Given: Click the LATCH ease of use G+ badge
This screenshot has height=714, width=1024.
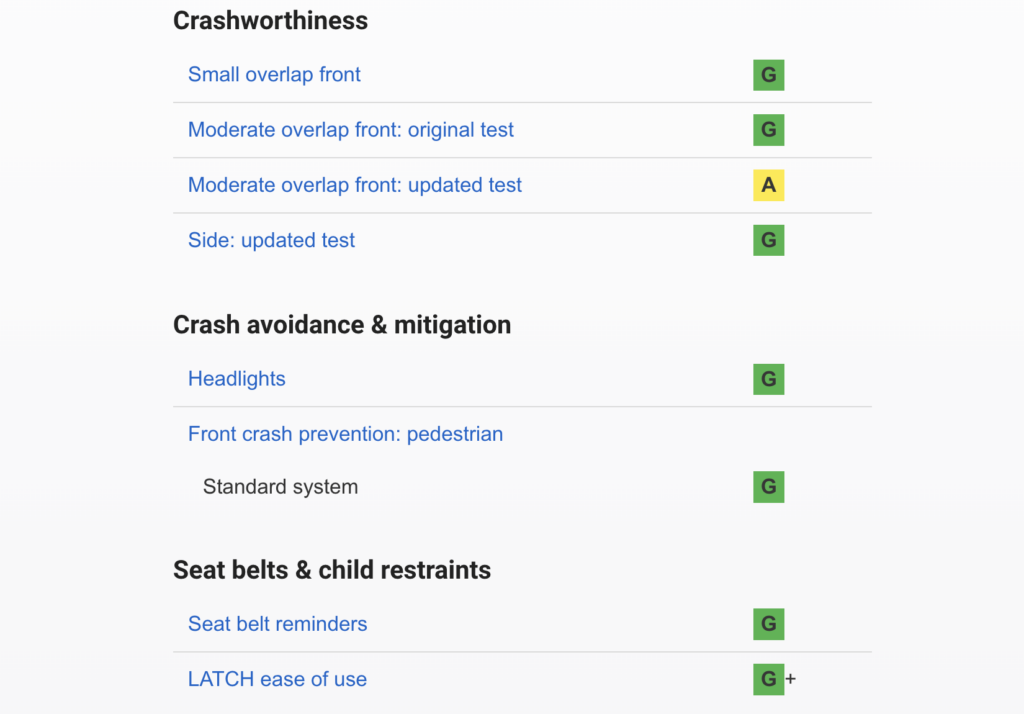Looking at the screenshot, I should 770,679.
